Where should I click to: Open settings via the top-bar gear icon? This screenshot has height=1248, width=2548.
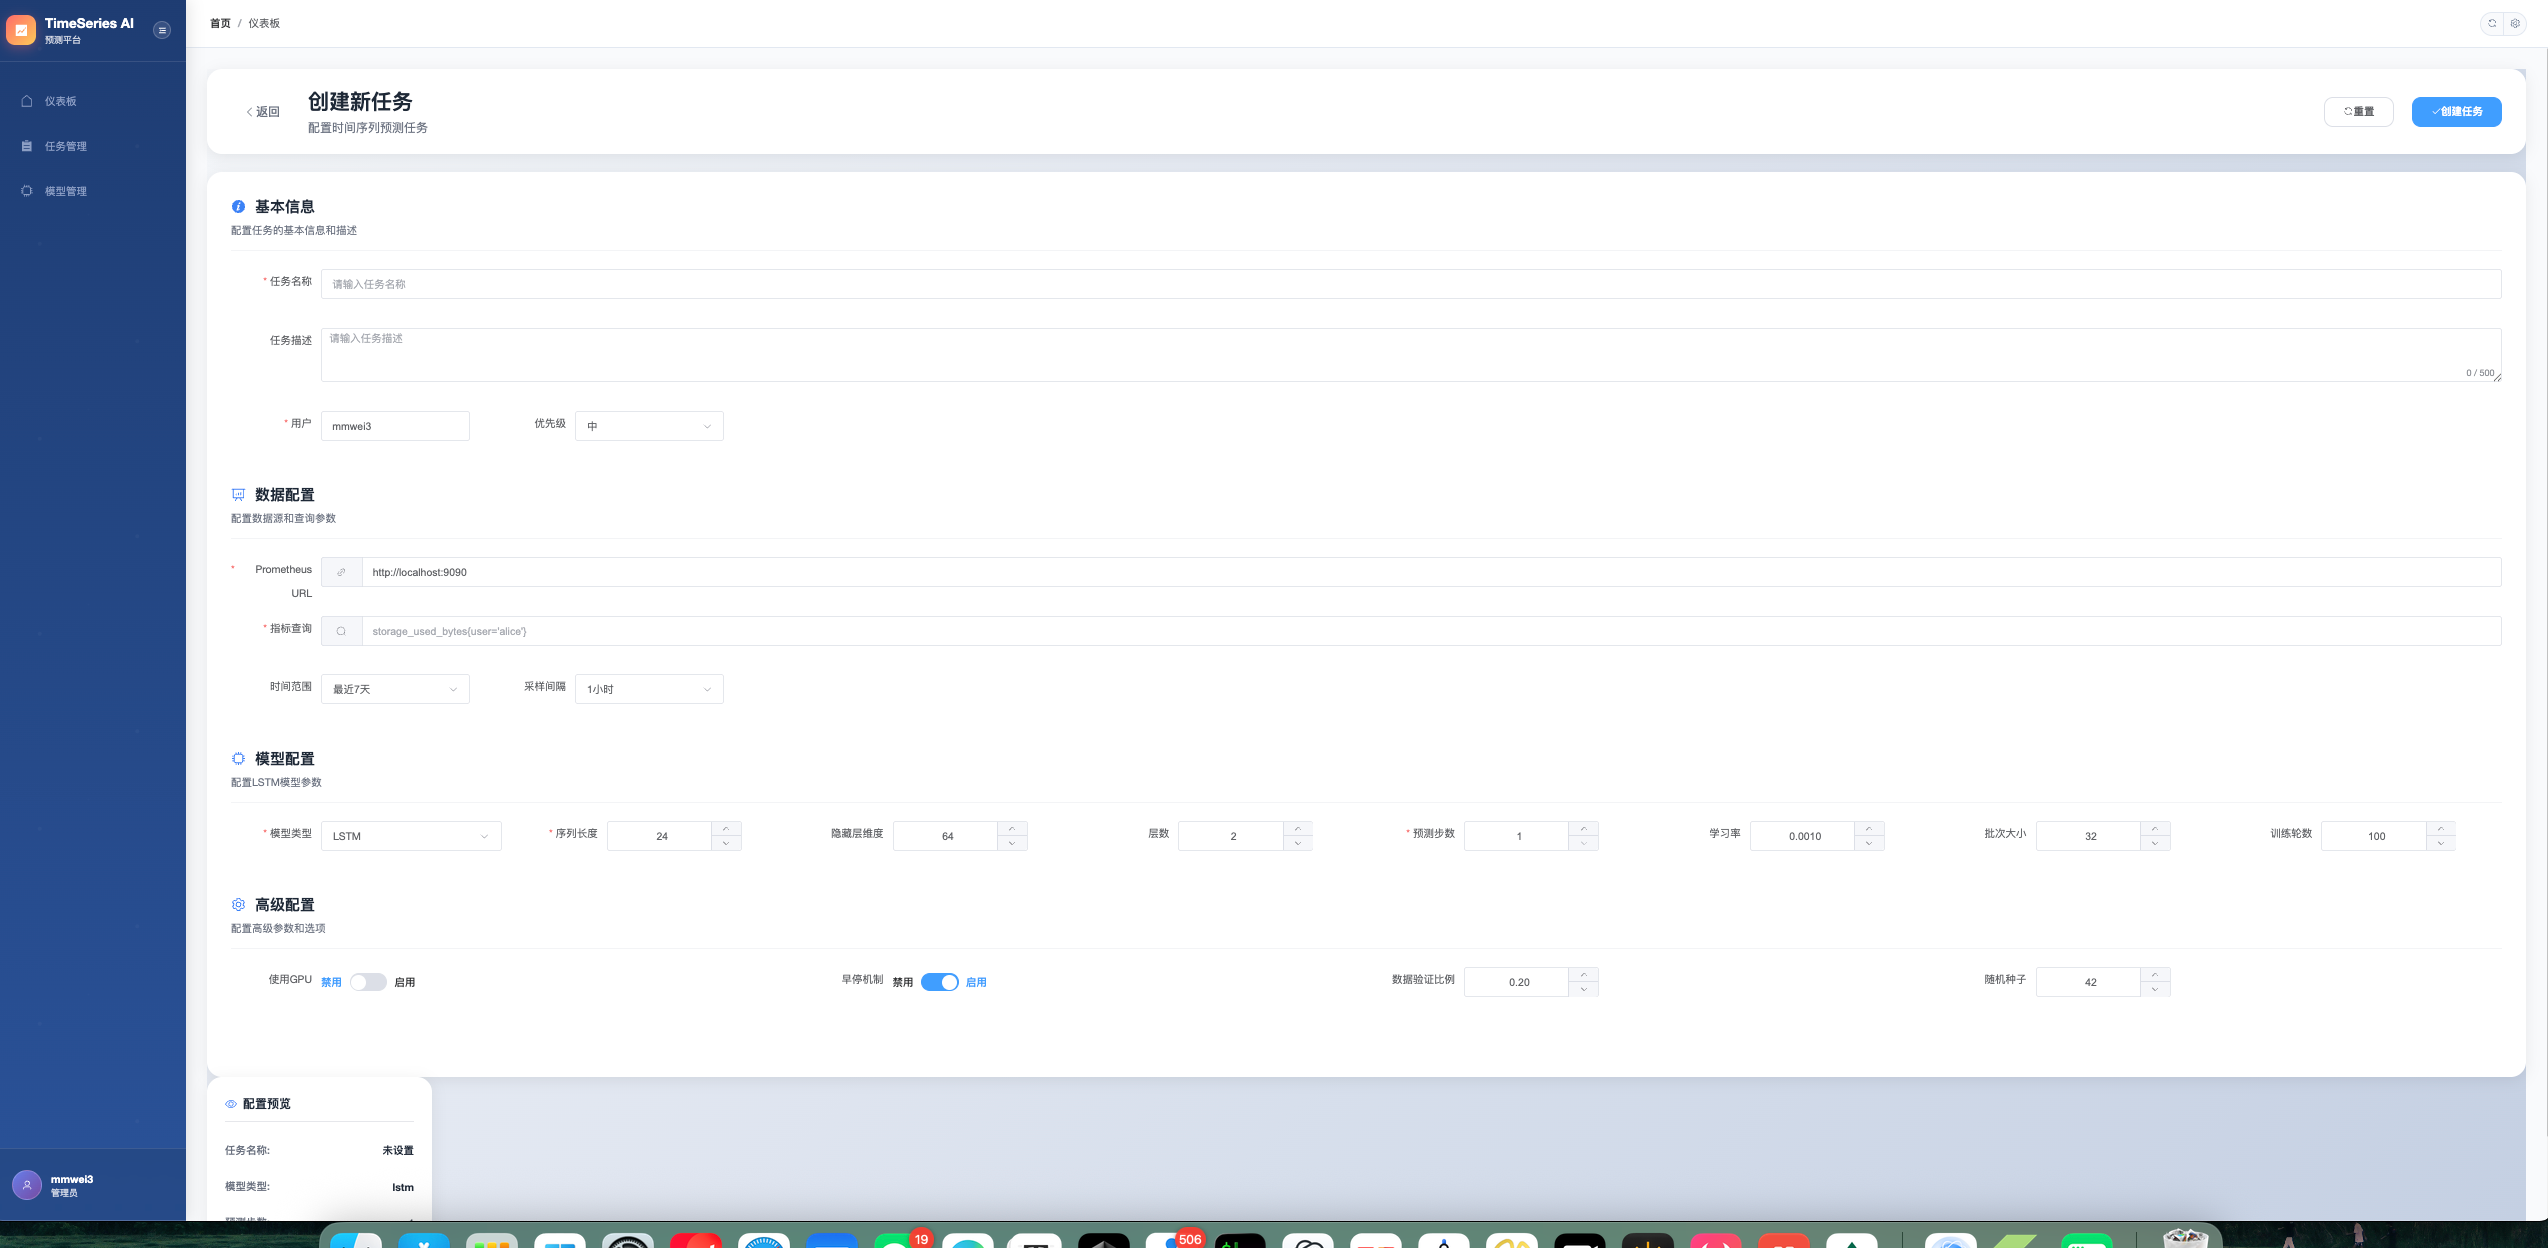2515,23
